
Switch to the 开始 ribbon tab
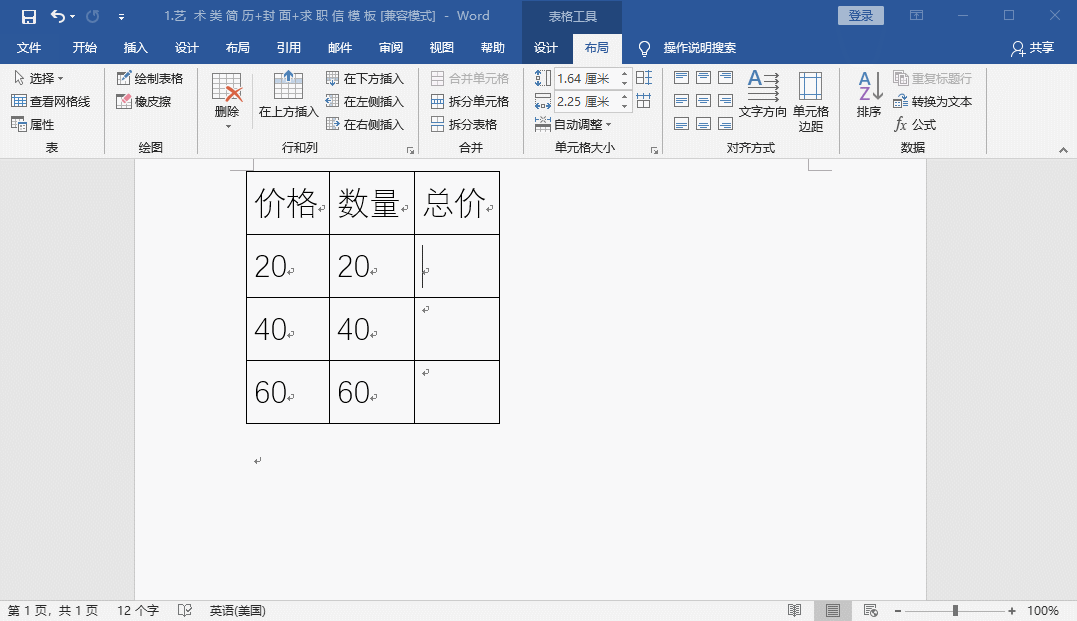(x=84, y=47)
